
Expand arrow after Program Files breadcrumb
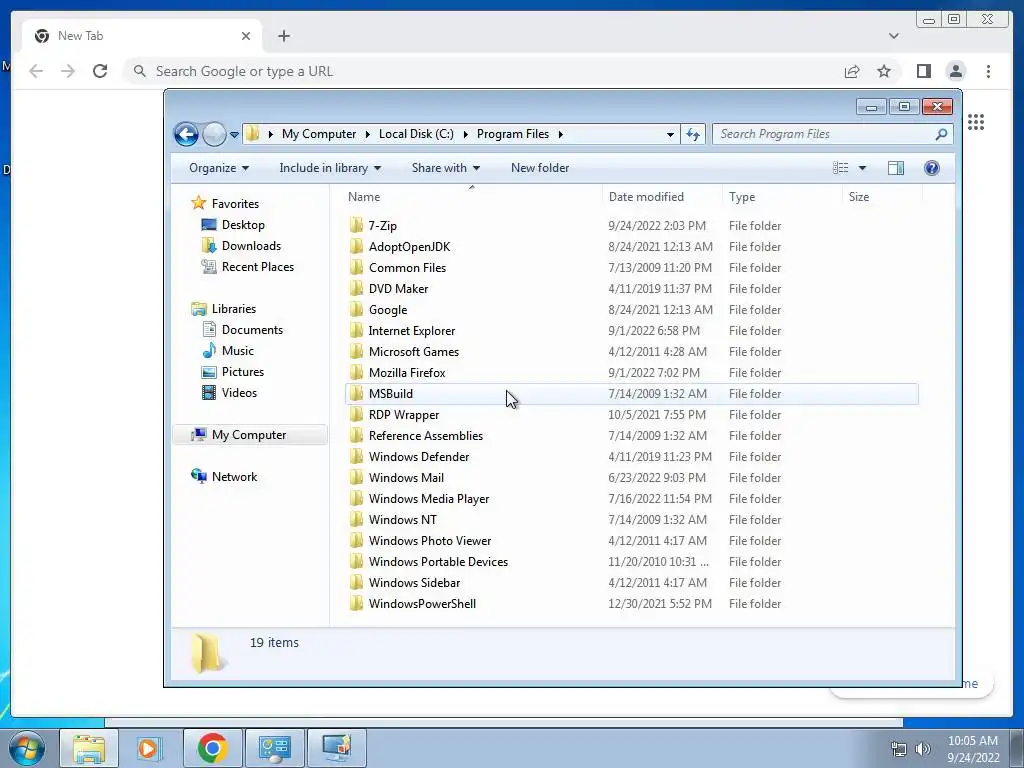560,134
